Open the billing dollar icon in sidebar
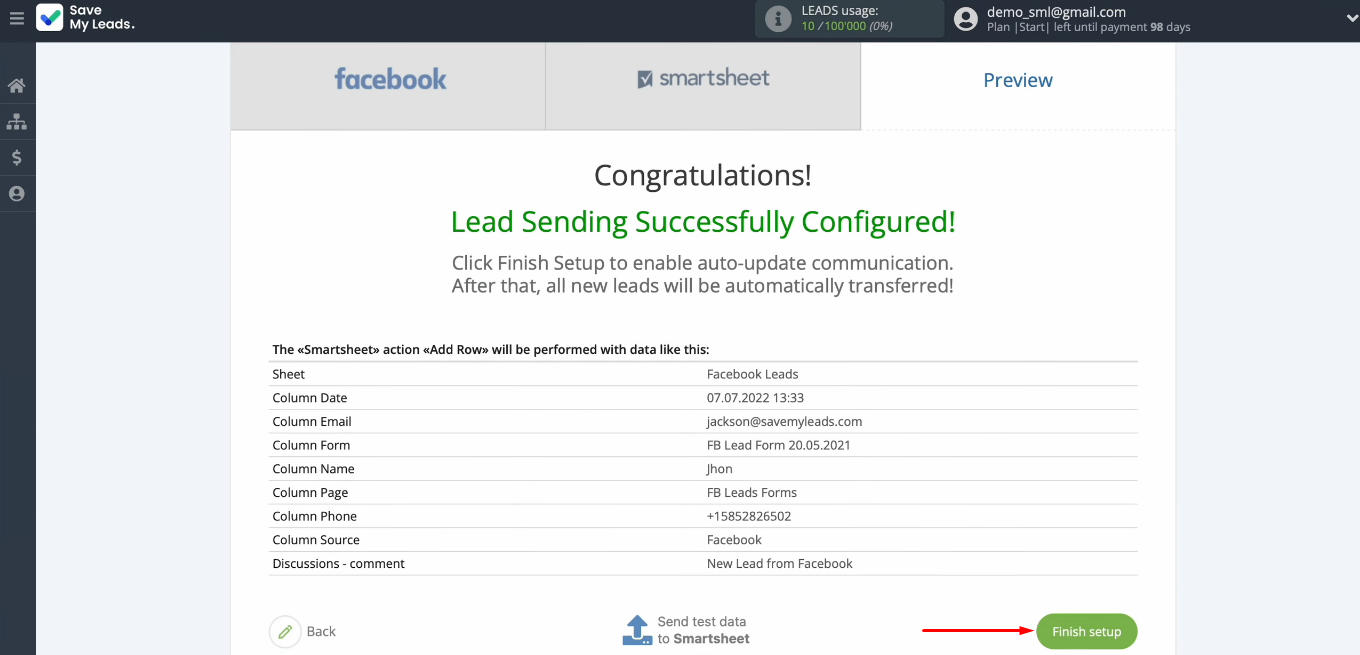The image size is (1360, 655). point(16,158)
